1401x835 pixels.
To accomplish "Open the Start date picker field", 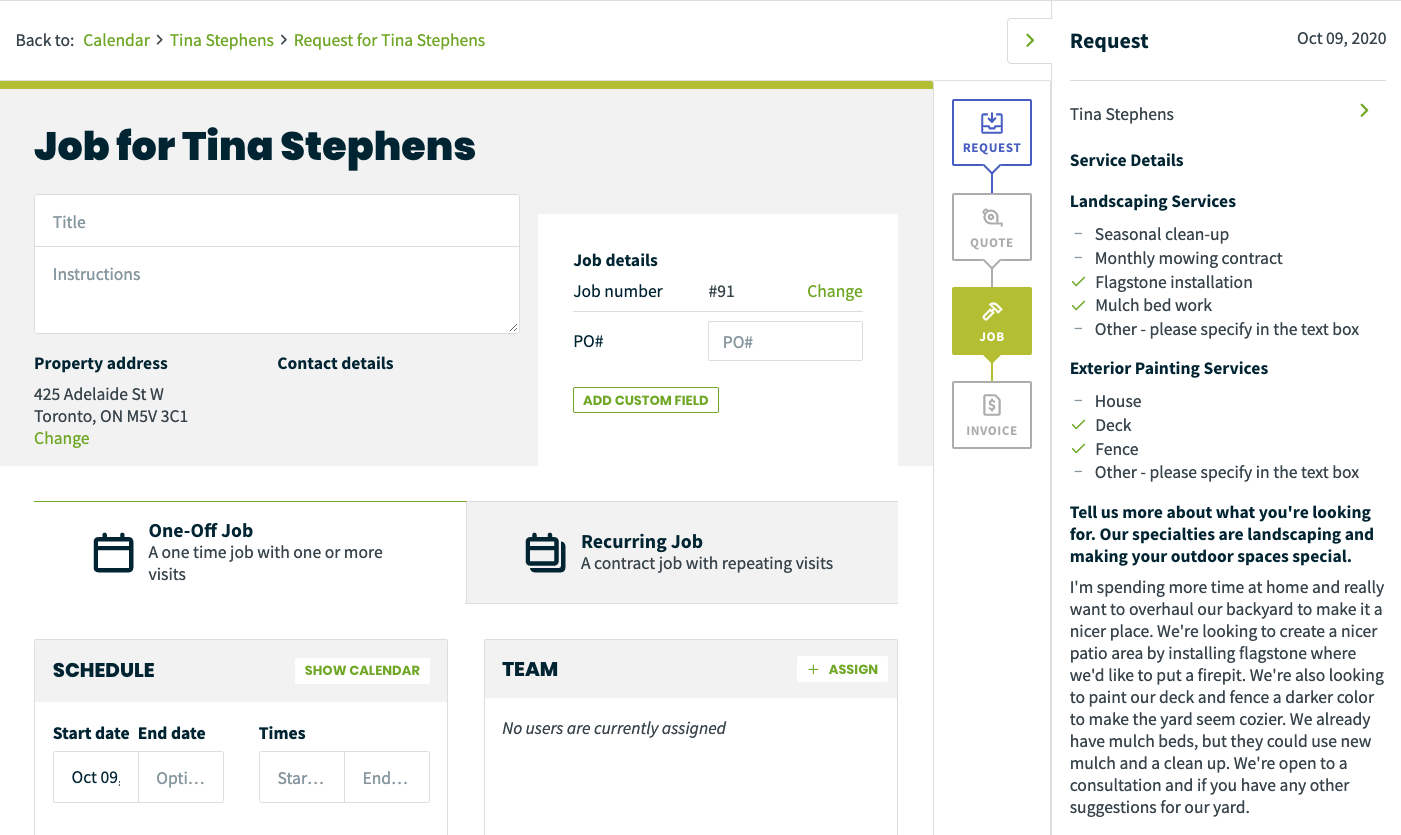I will 96,777.
